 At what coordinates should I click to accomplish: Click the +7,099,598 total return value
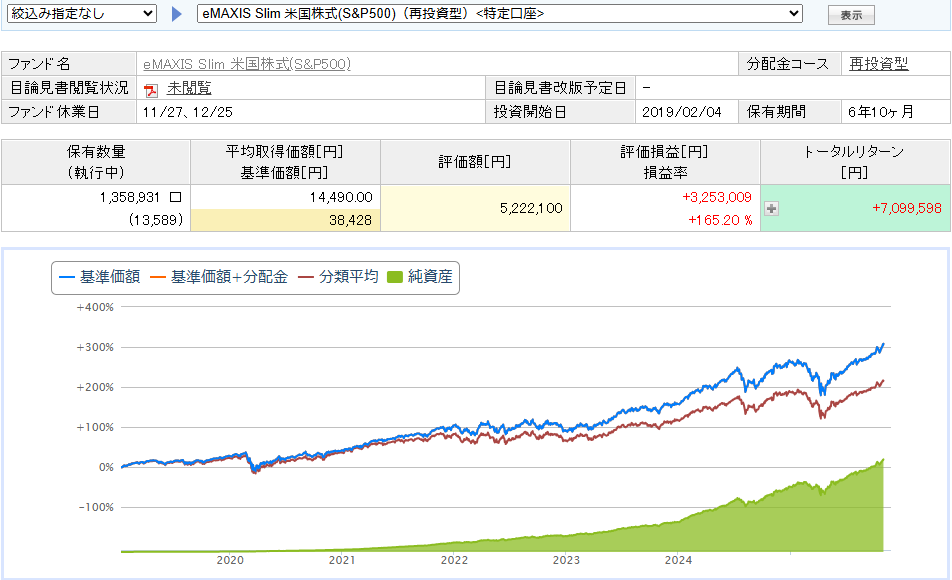click(906, 208)
